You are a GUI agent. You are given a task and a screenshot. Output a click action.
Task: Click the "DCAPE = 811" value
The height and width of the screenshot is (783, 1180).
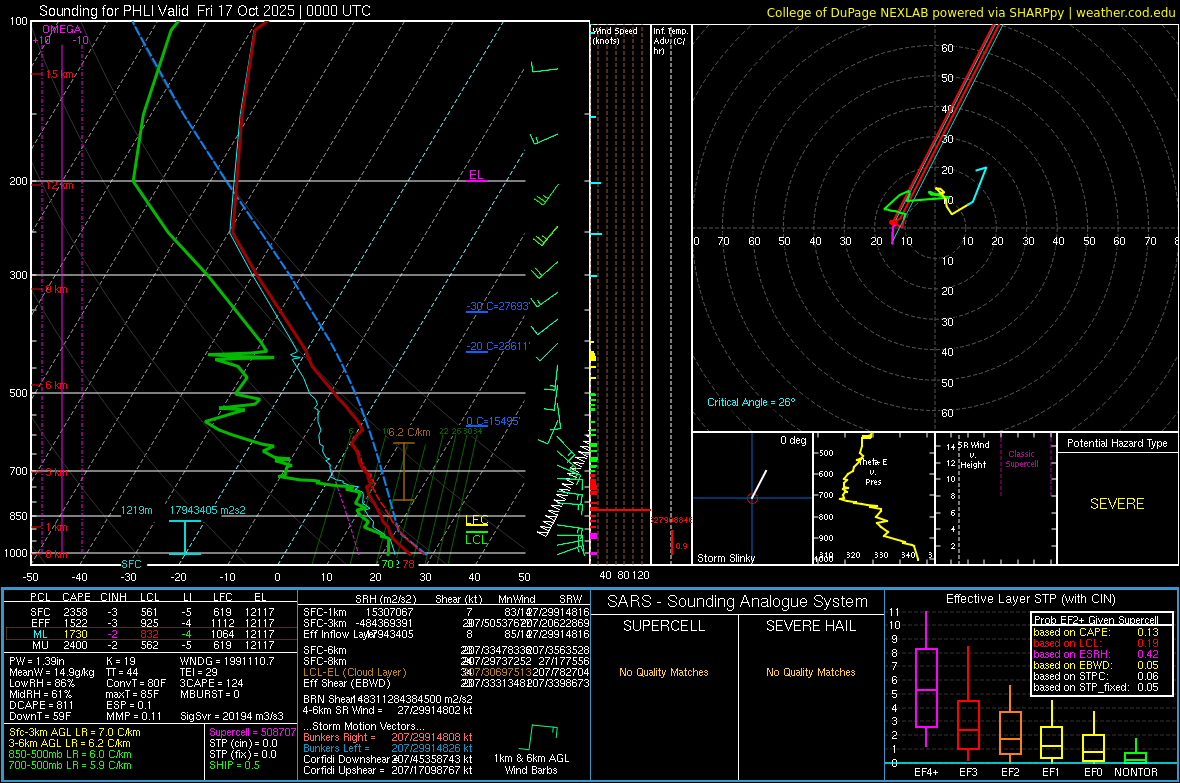41,705
